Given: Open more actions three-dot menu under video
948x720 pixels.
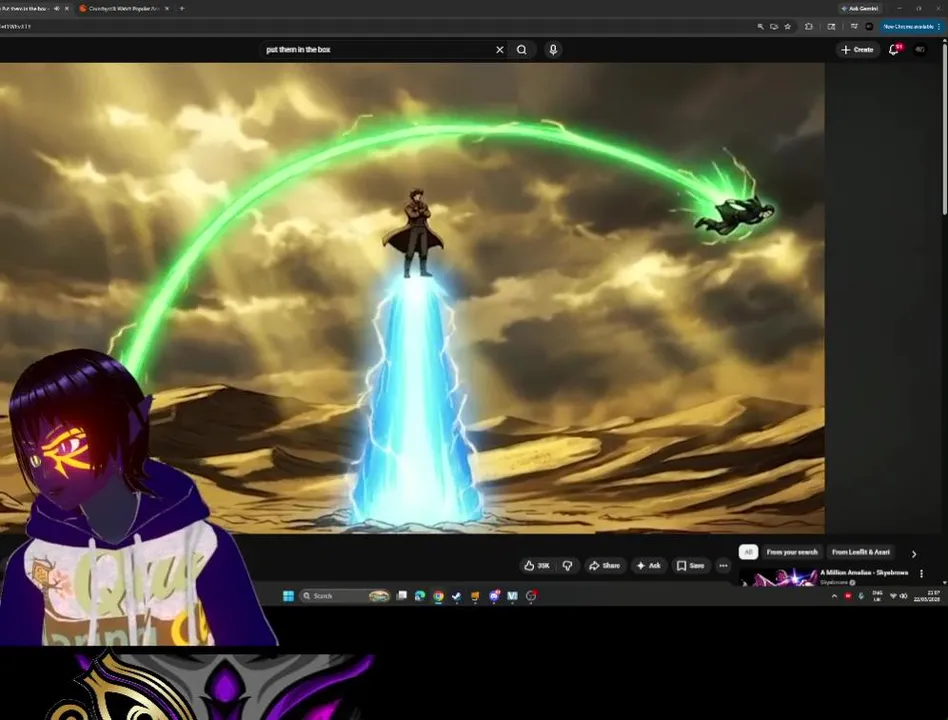Looking at the screenshot, I should tap(723, 565).
